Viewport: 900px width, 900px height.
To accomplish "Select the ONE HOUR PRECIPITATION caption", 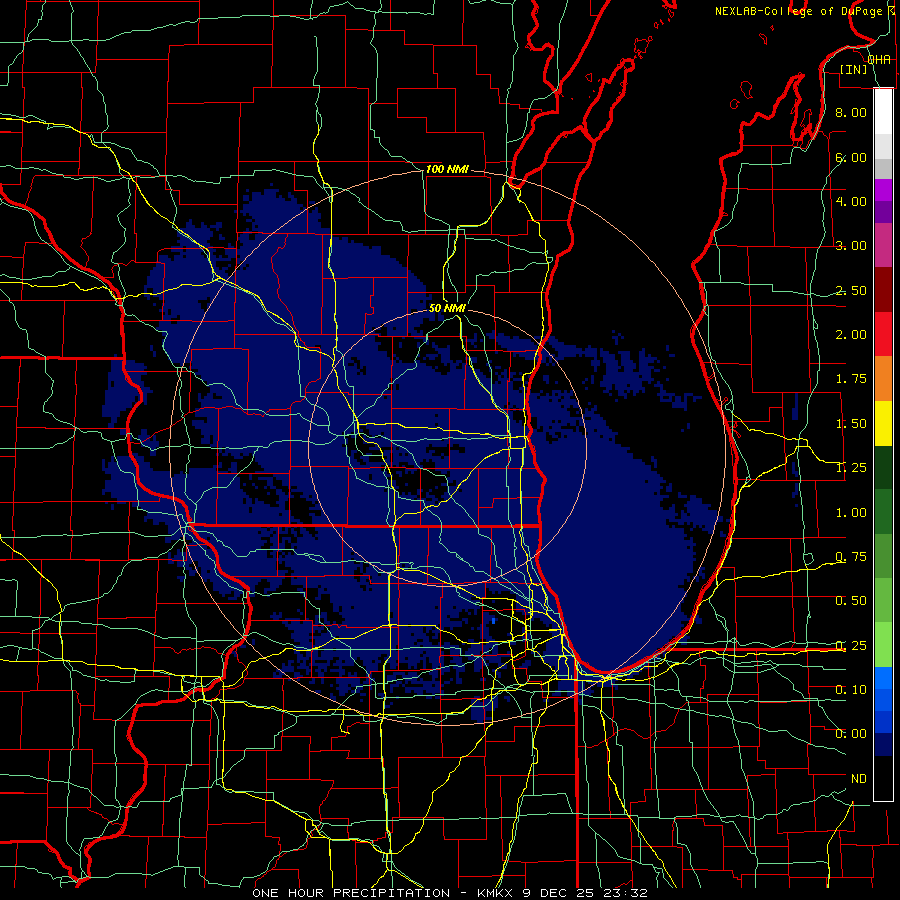I will pos(351,893).
